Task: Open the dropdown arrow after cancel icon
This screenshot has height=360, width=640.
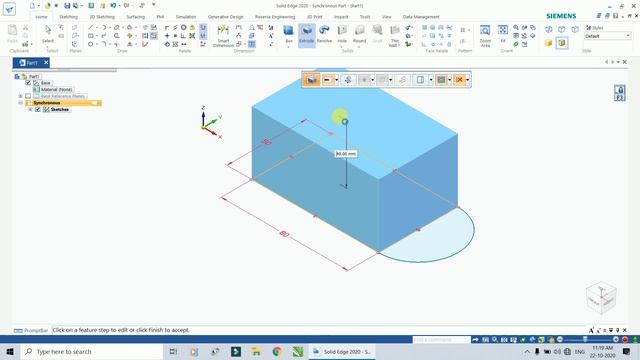Action: (x=467, y=80)
